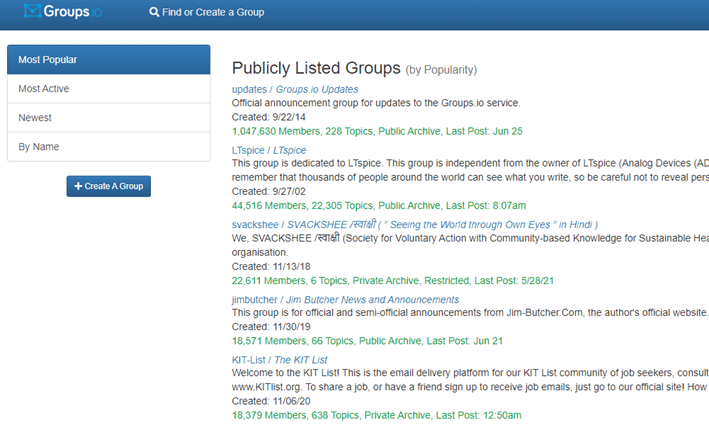Click the search magnifier icon

[x=154, y=12]
